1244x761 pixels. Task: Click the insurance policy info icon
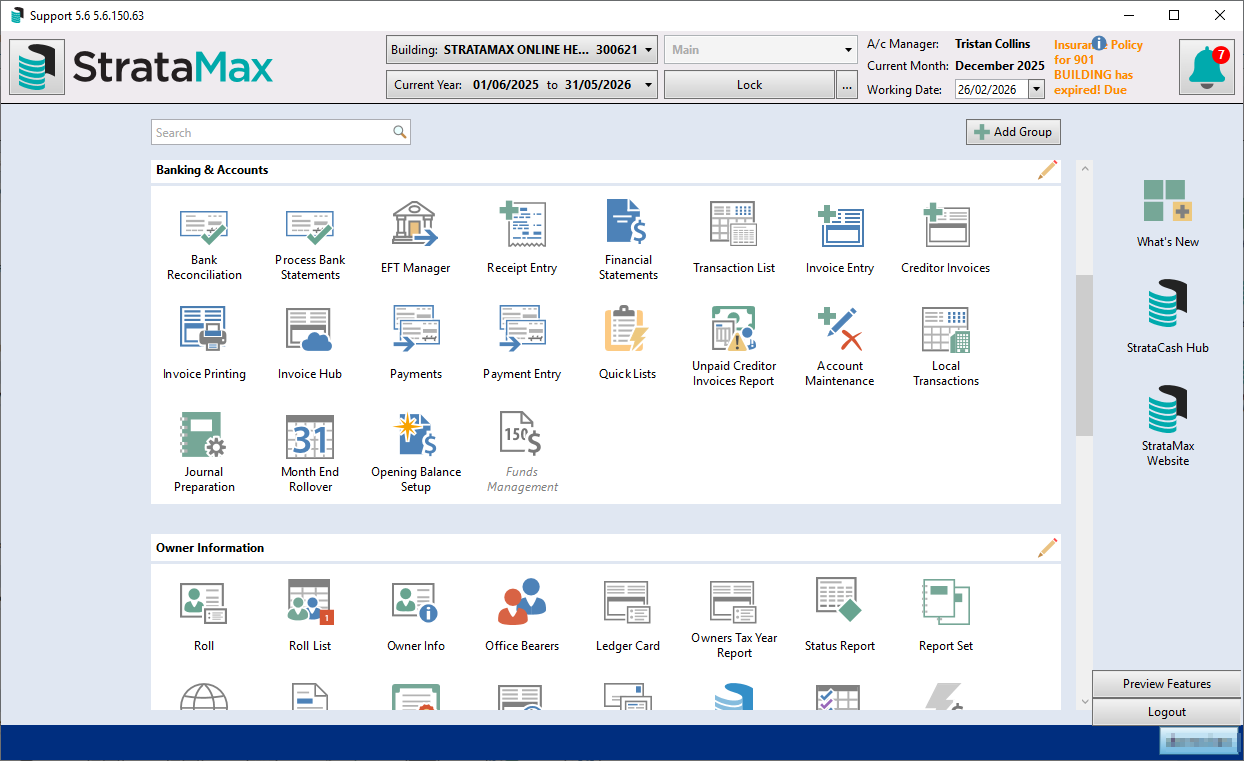(1099, 43)
